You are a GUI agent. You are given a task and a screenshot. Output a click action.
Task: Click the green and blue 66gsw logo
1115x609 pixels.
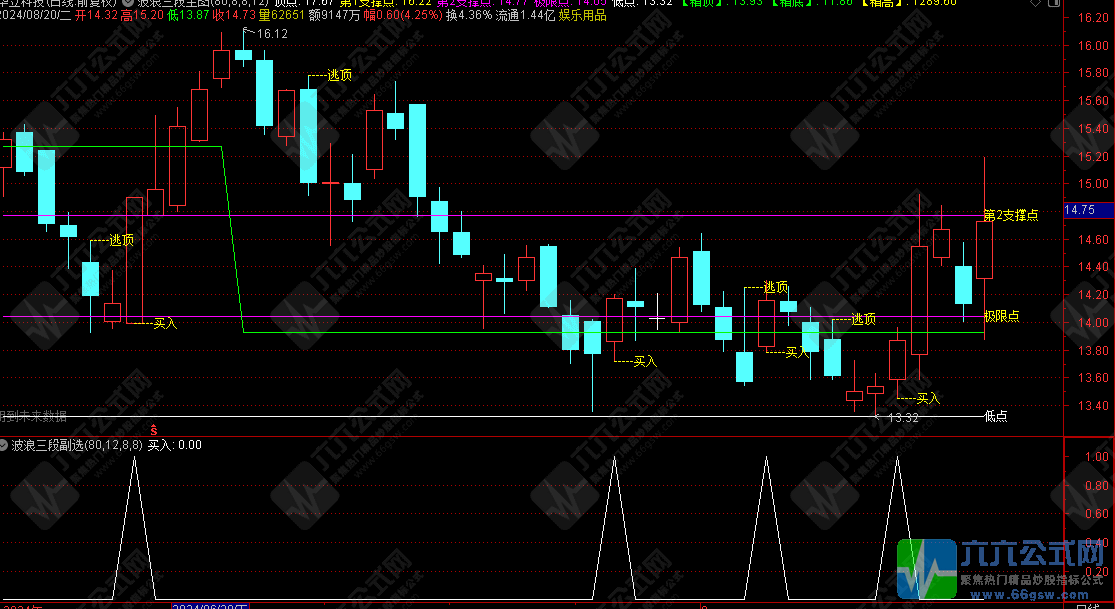[927, 568]
